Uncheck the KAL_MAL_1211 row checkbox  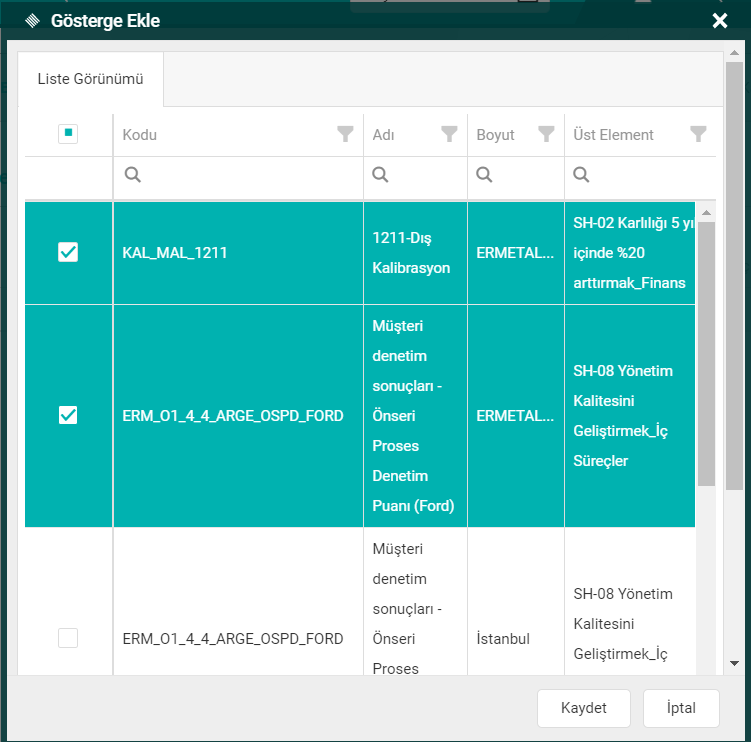[68, 253]
